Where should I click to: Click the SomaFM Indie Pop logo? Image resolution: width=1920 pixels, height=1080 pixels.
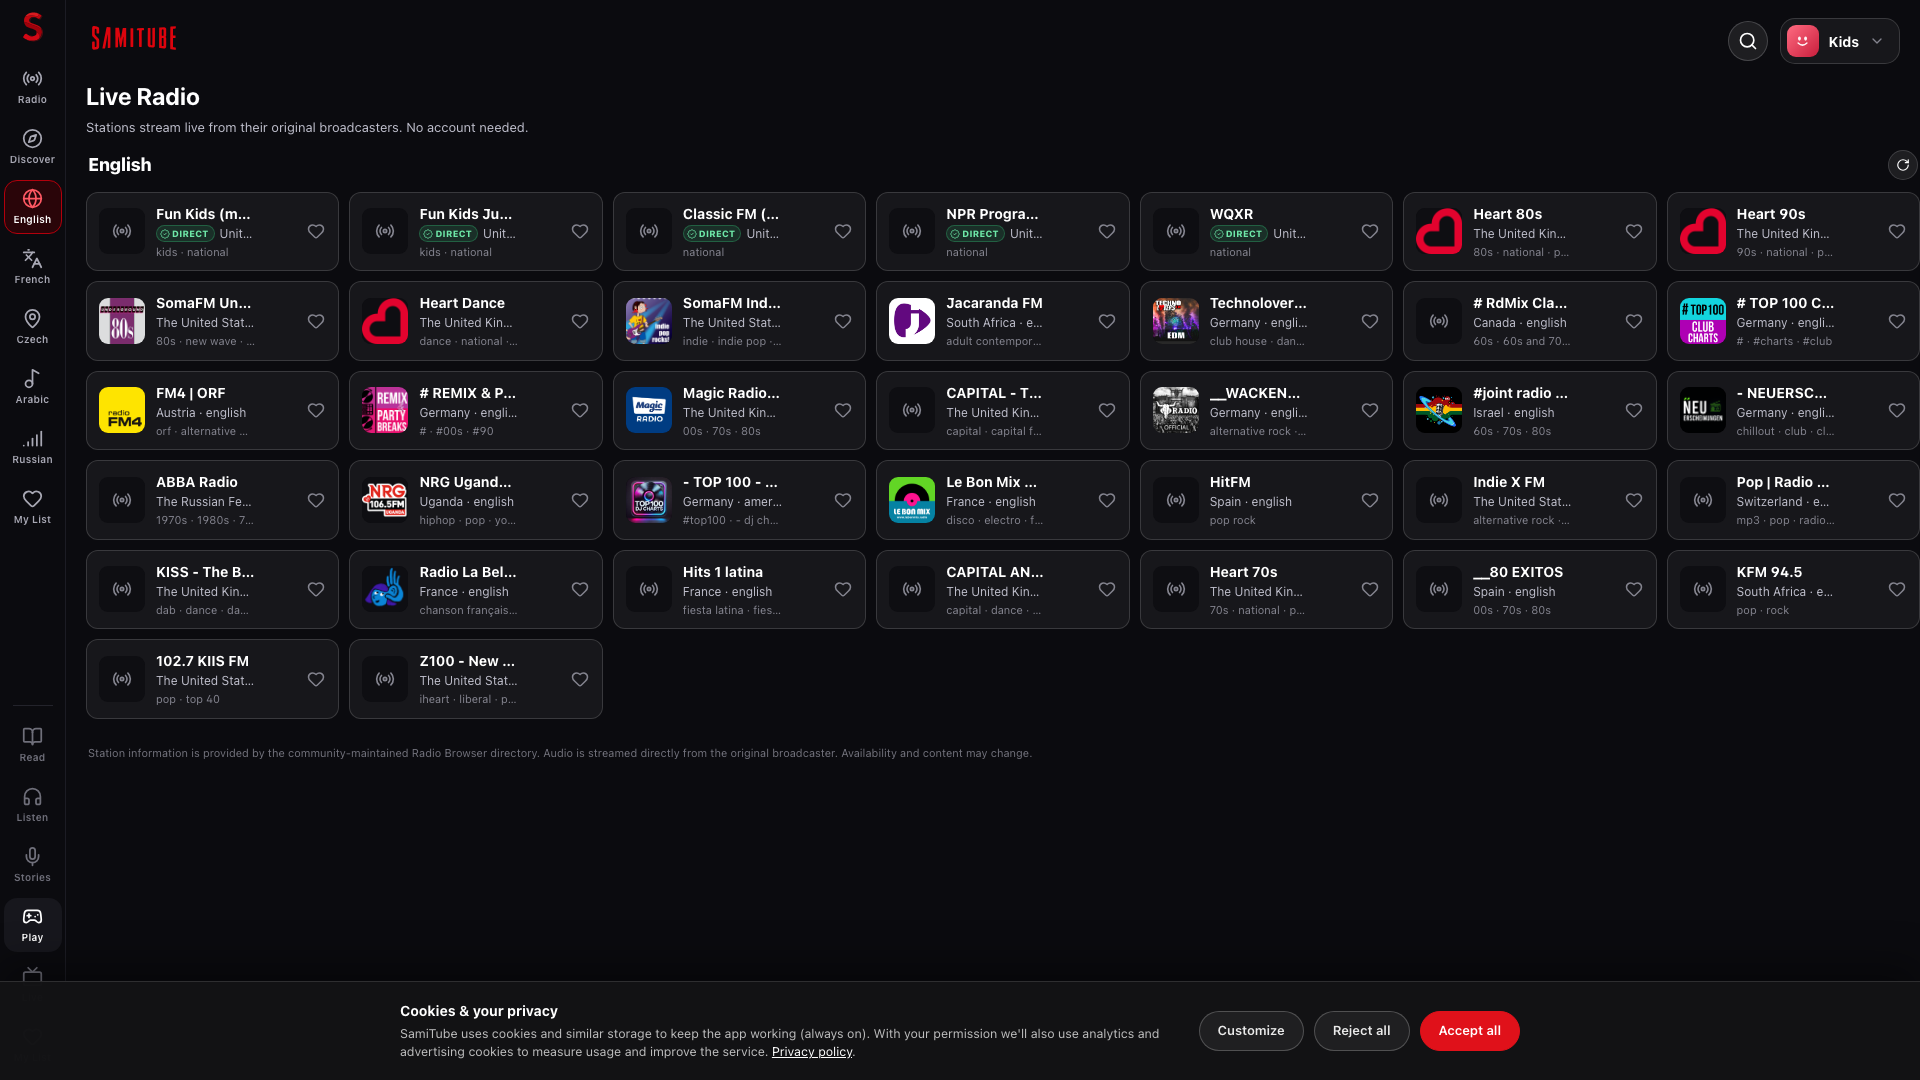tap(649, 321)
